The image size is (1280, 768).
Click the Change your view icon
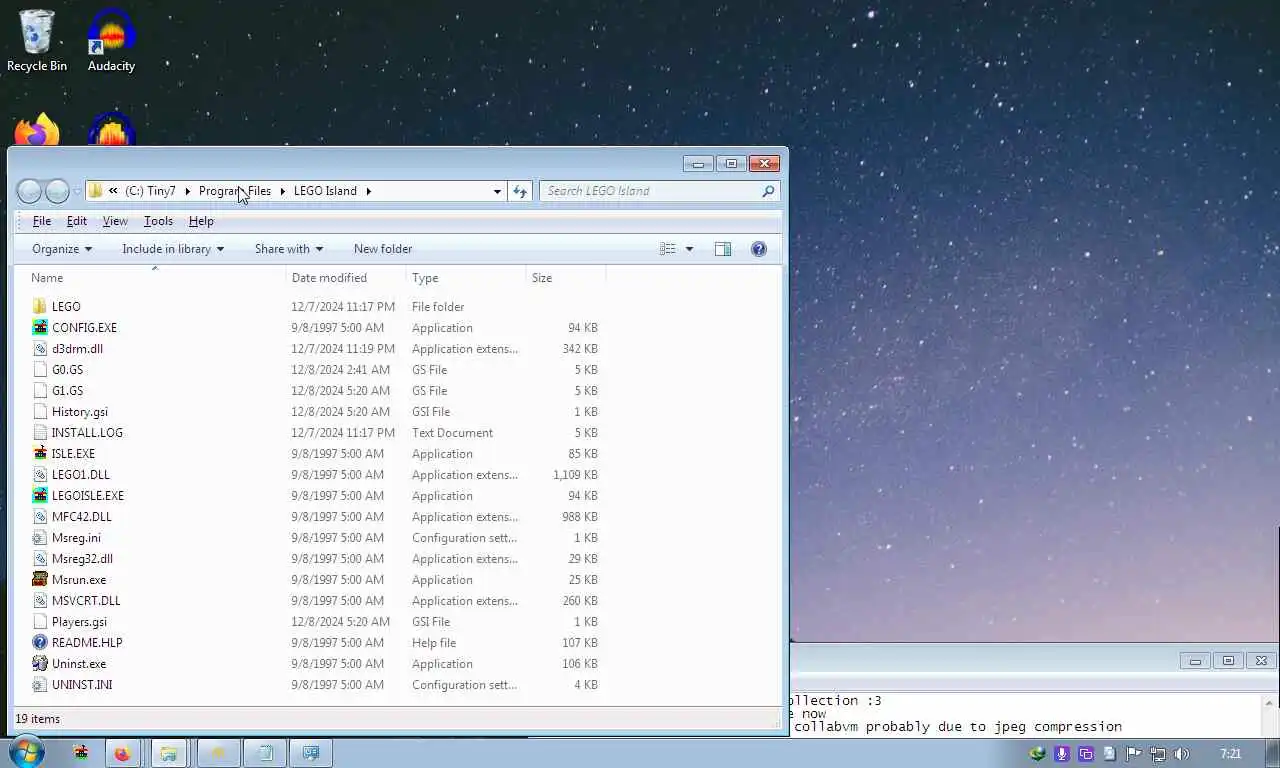coord(668,249)
